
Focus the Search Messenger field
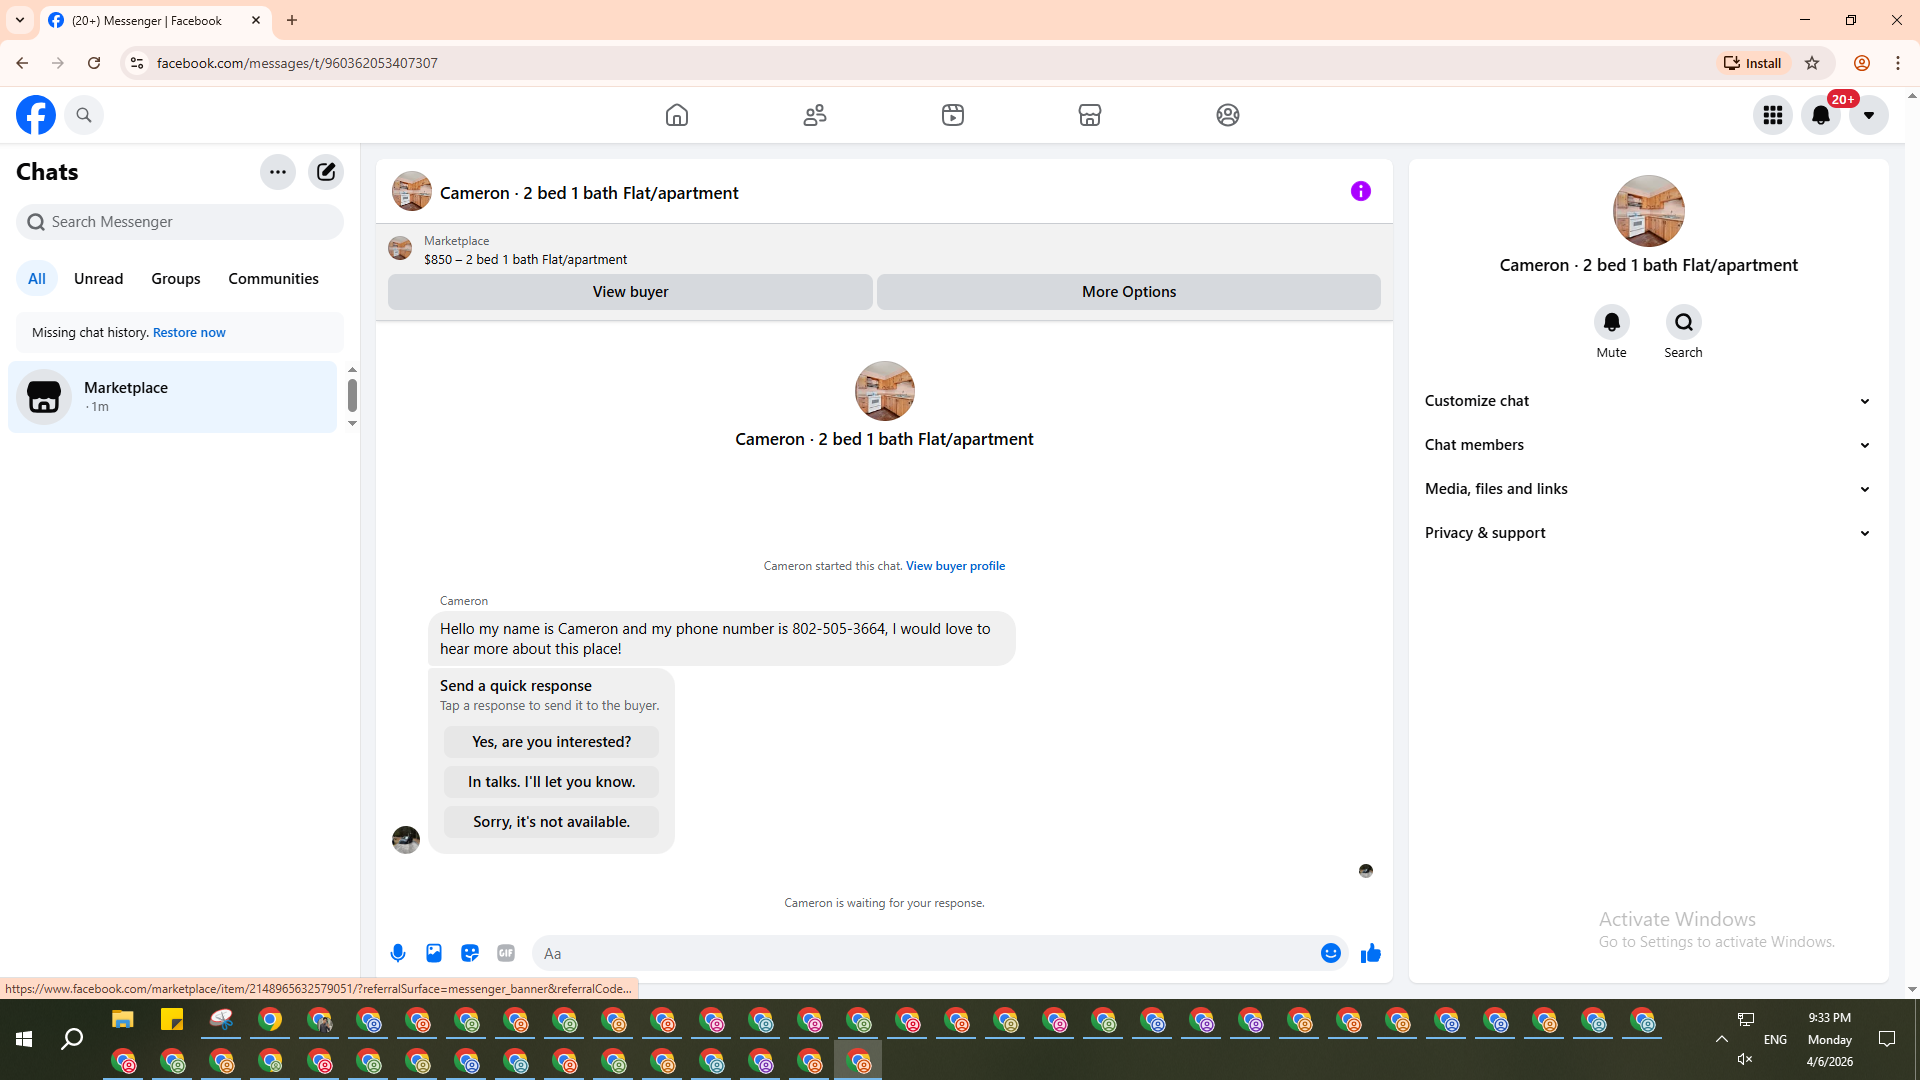[180, 222]
